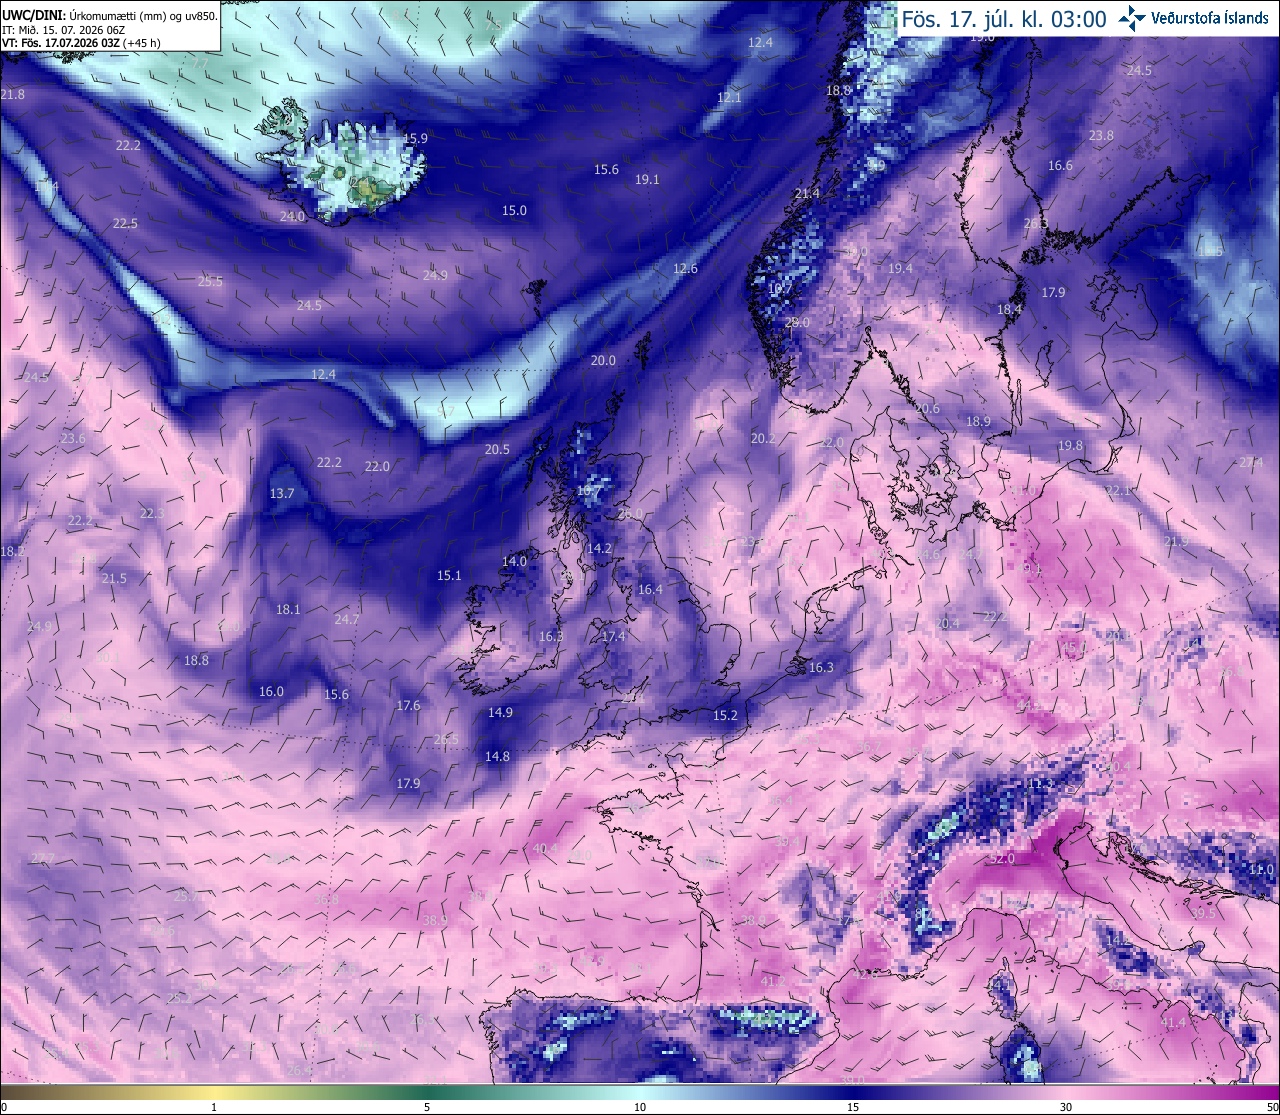Click the 15.2 value over English Channel

point(725,715)
